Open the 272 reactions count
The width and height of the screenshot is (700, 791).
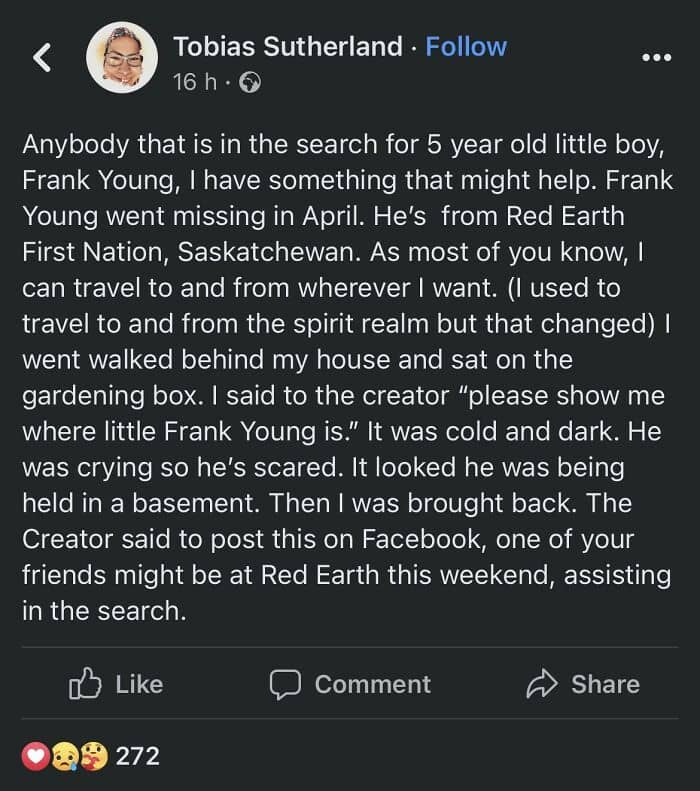[138, 756]
